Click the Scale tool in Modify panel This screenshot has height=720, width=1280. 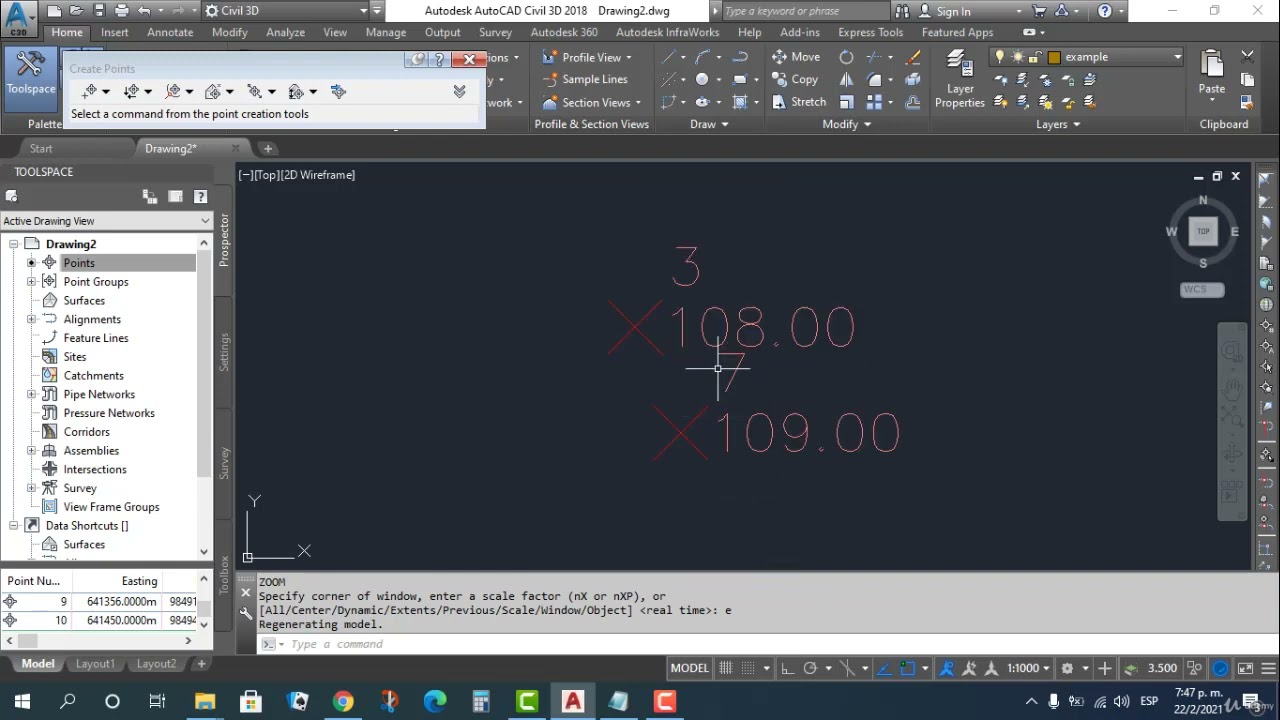(x=847, y=102)
